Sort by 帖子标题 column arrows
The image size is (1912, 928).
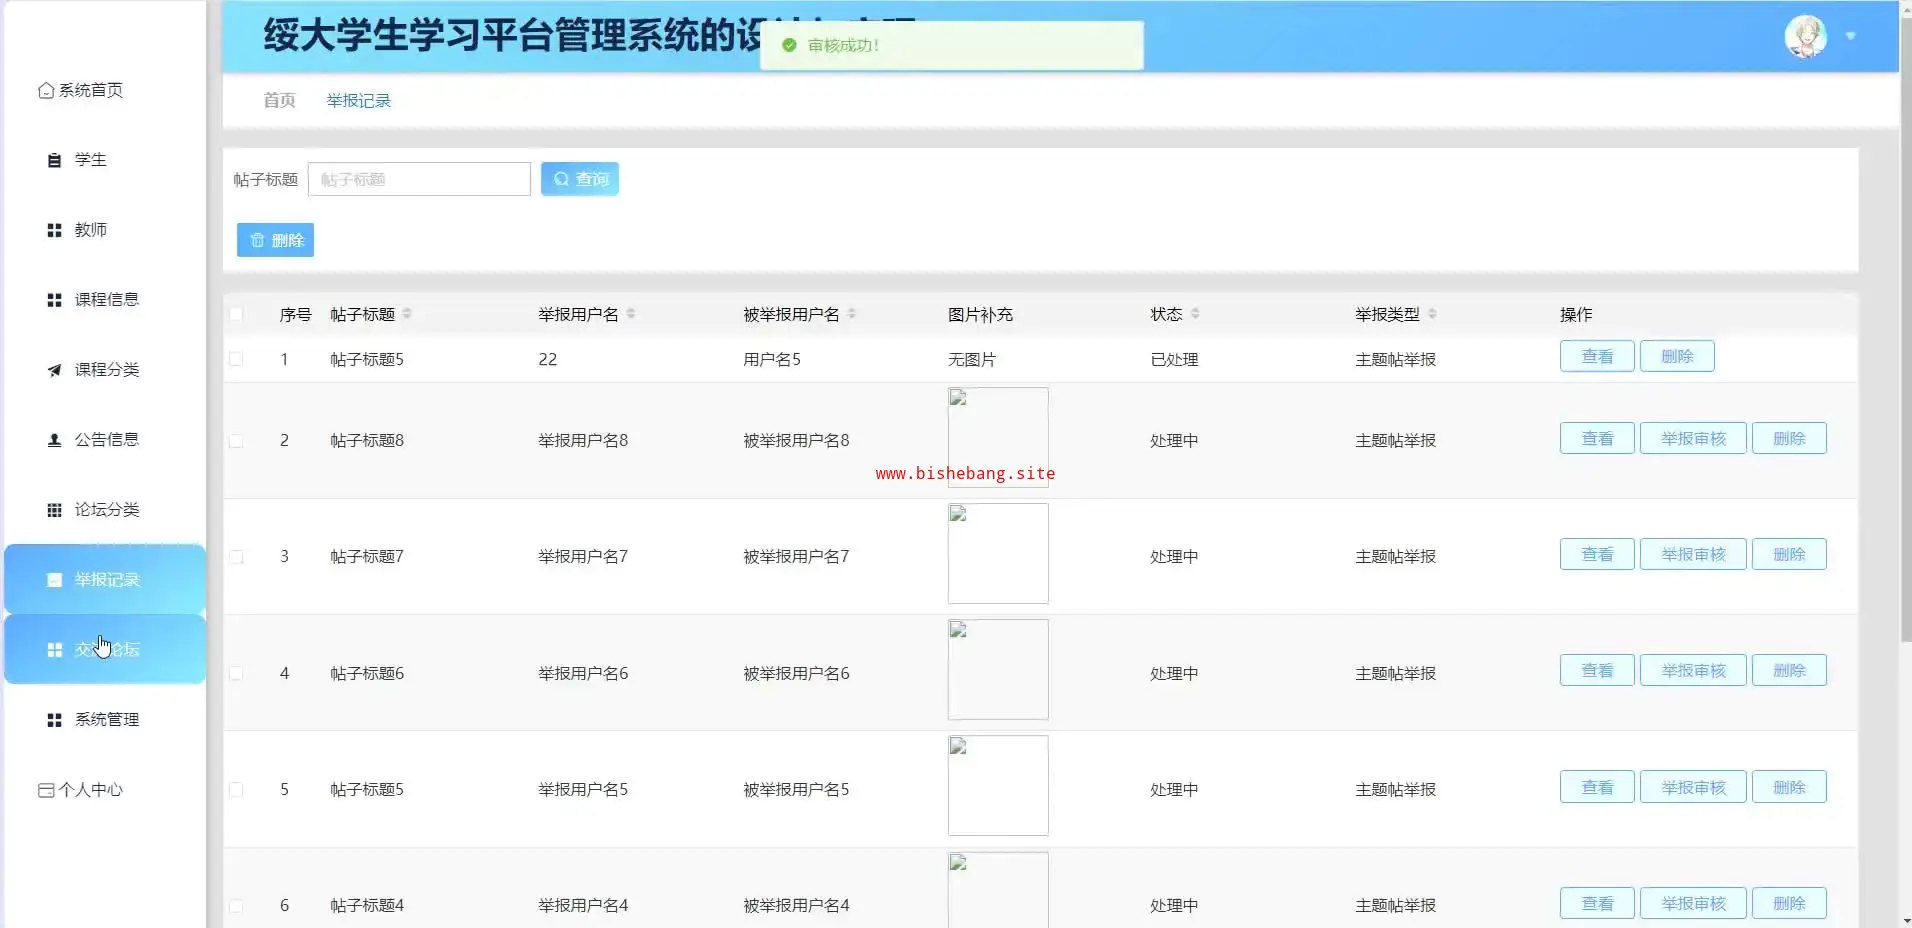point(407,314)
